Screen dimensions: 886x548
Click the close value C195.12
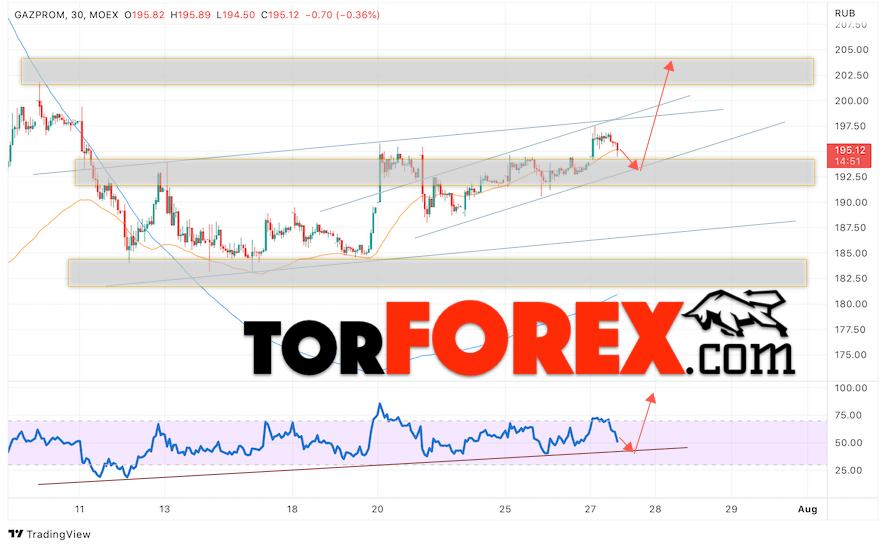pos(280,15)
